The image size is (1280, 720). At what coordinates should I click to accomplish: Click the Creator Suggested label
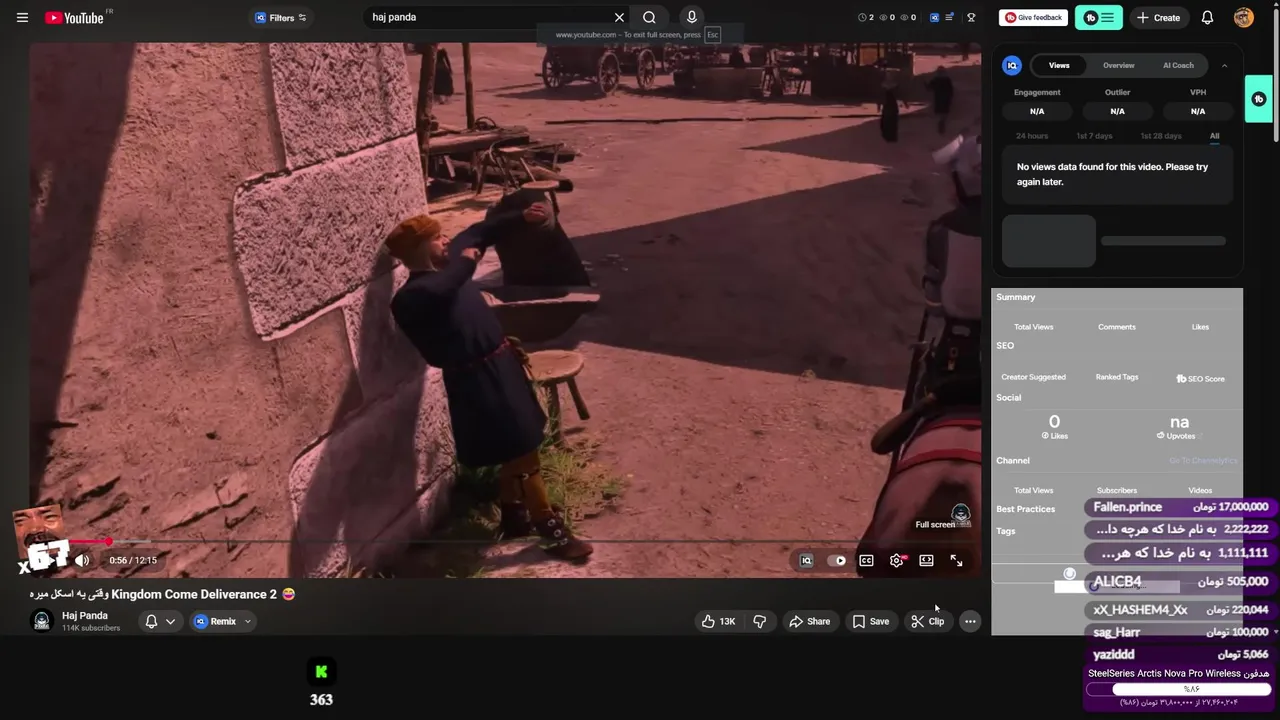pos(1033,377)
